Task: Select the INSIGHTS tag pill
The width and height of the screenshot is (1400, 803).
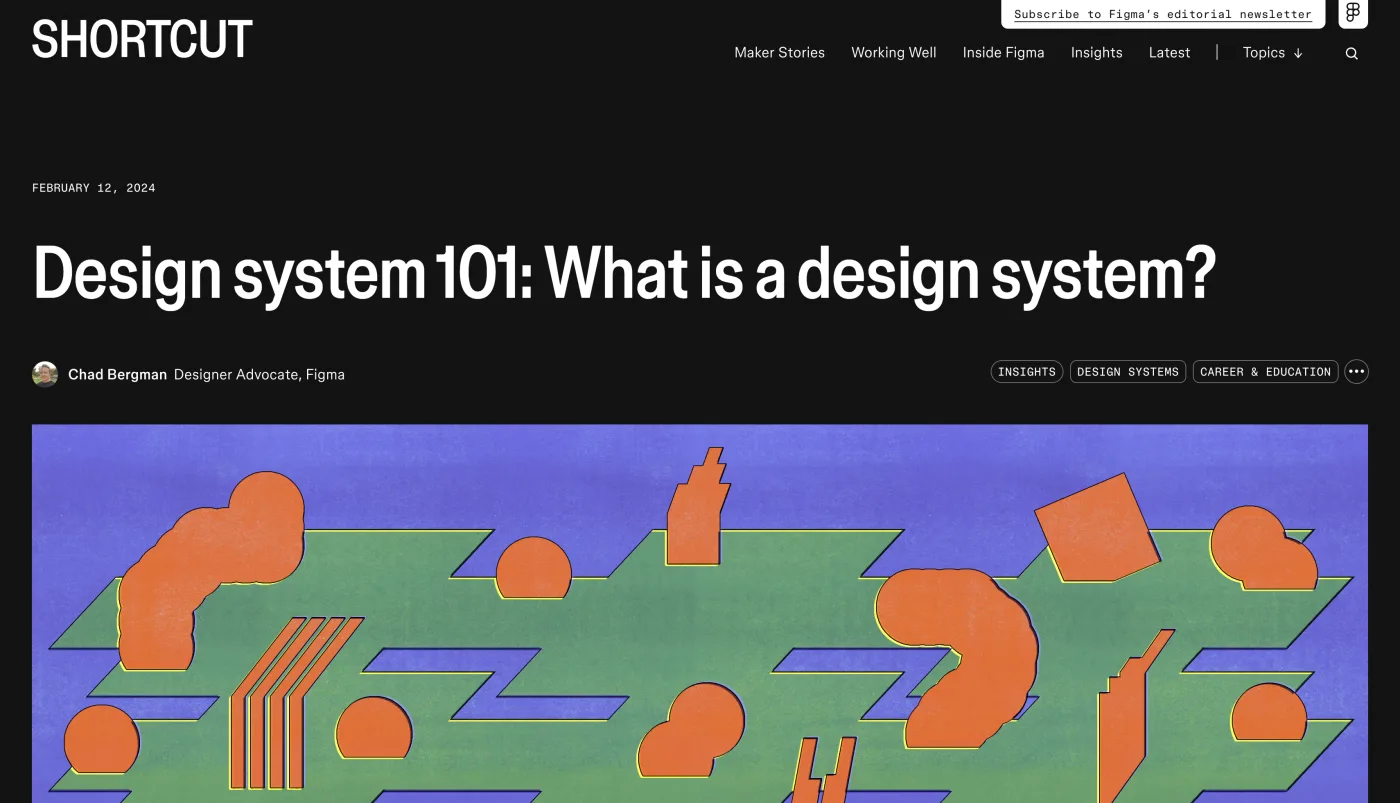Action: [x=1027, y=372]
